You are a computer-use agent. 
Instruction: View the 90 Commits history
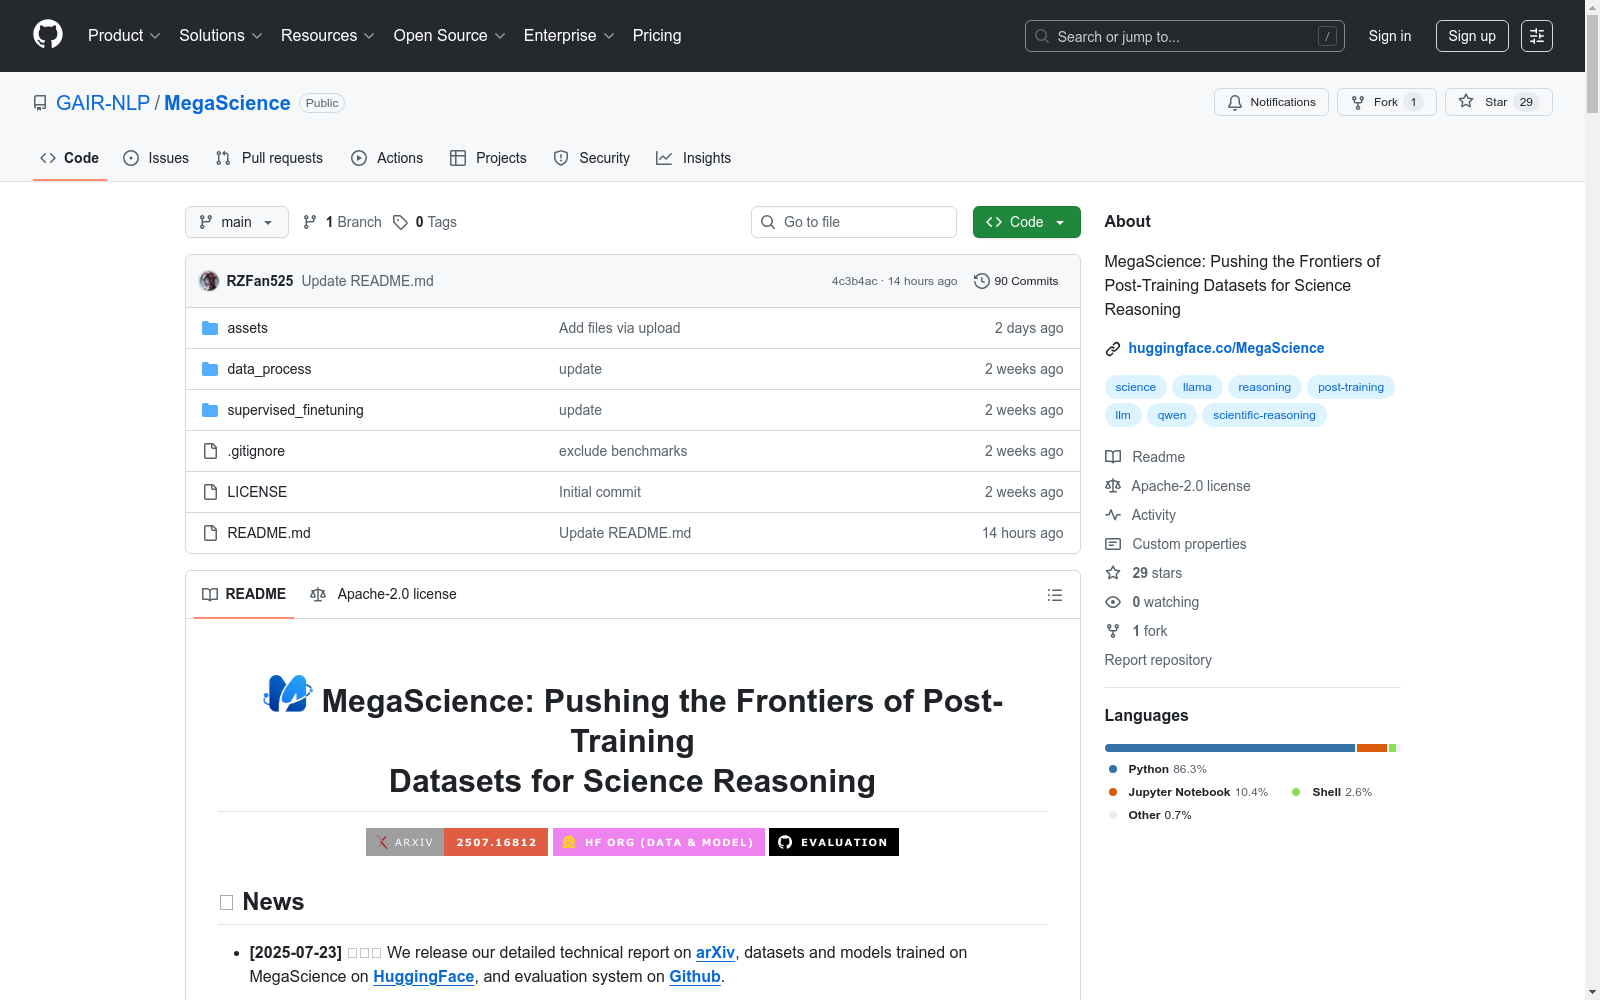(1016, 281)
